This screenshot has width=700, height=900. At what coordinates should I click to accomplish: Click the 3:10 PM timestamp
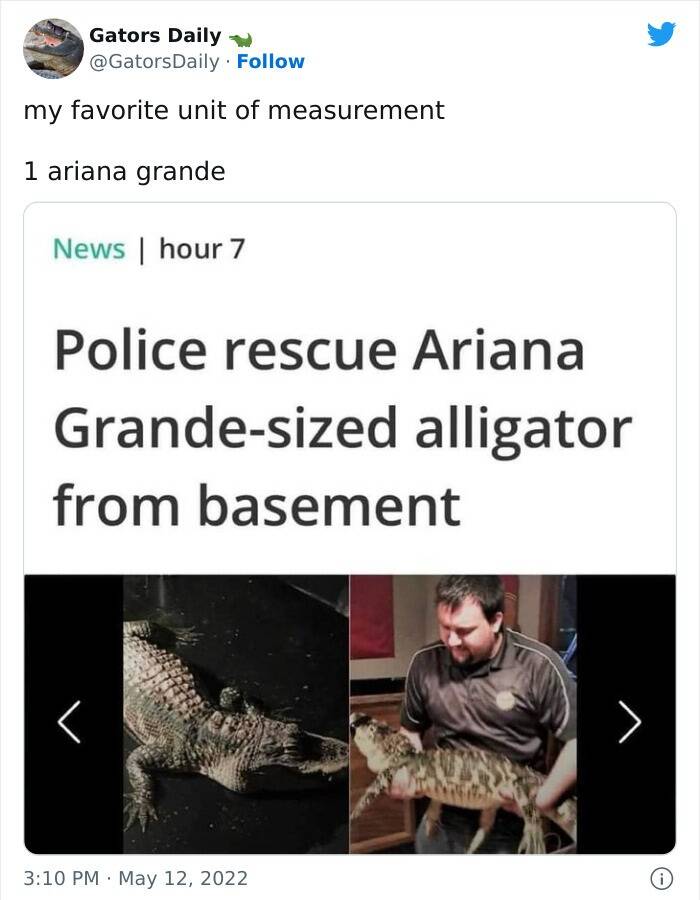pyautogui.click(x=61, y=878)
